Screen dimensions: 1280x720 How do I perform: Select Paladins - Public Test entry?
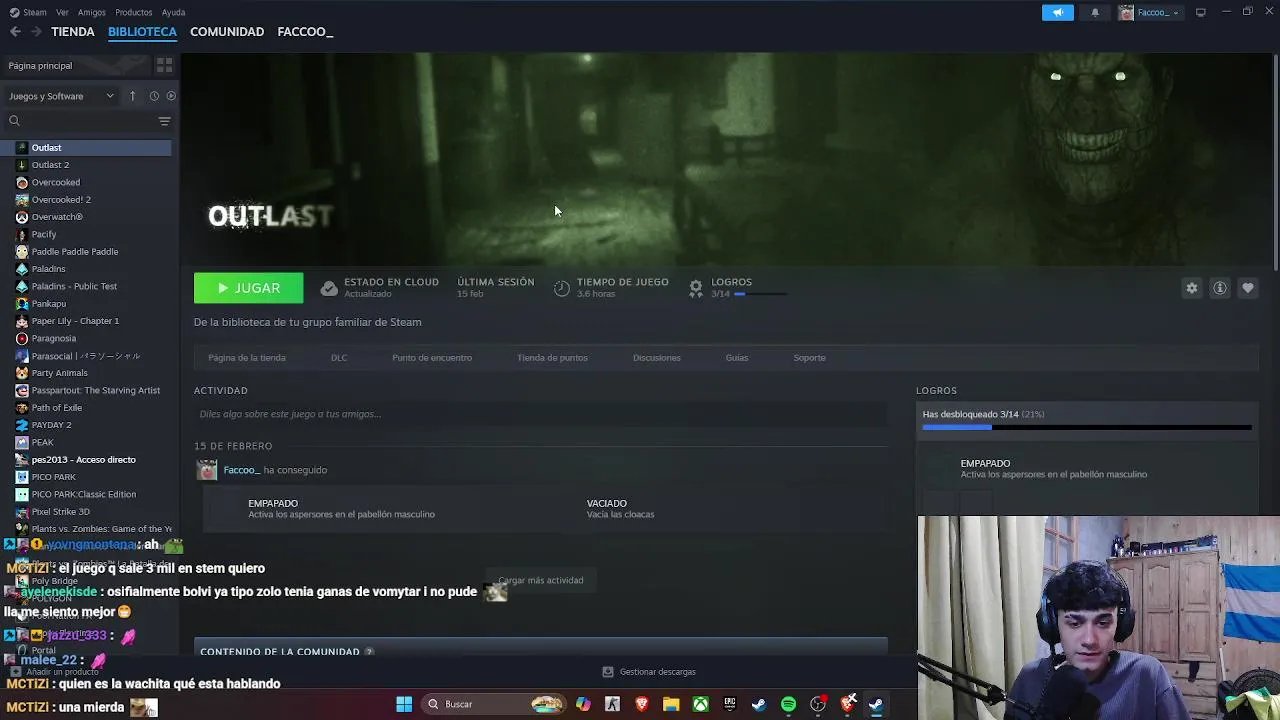(74, 286)
